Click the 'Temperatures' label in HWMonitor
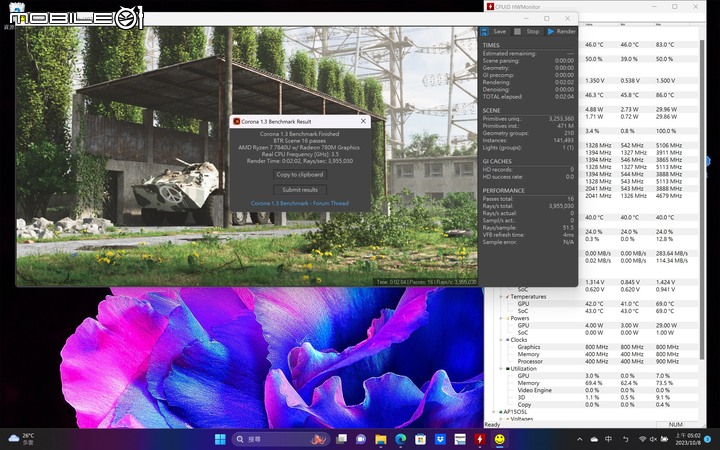The width and height of the screenshot is (720, 450). pyautogui.click(x=528, y=297)
